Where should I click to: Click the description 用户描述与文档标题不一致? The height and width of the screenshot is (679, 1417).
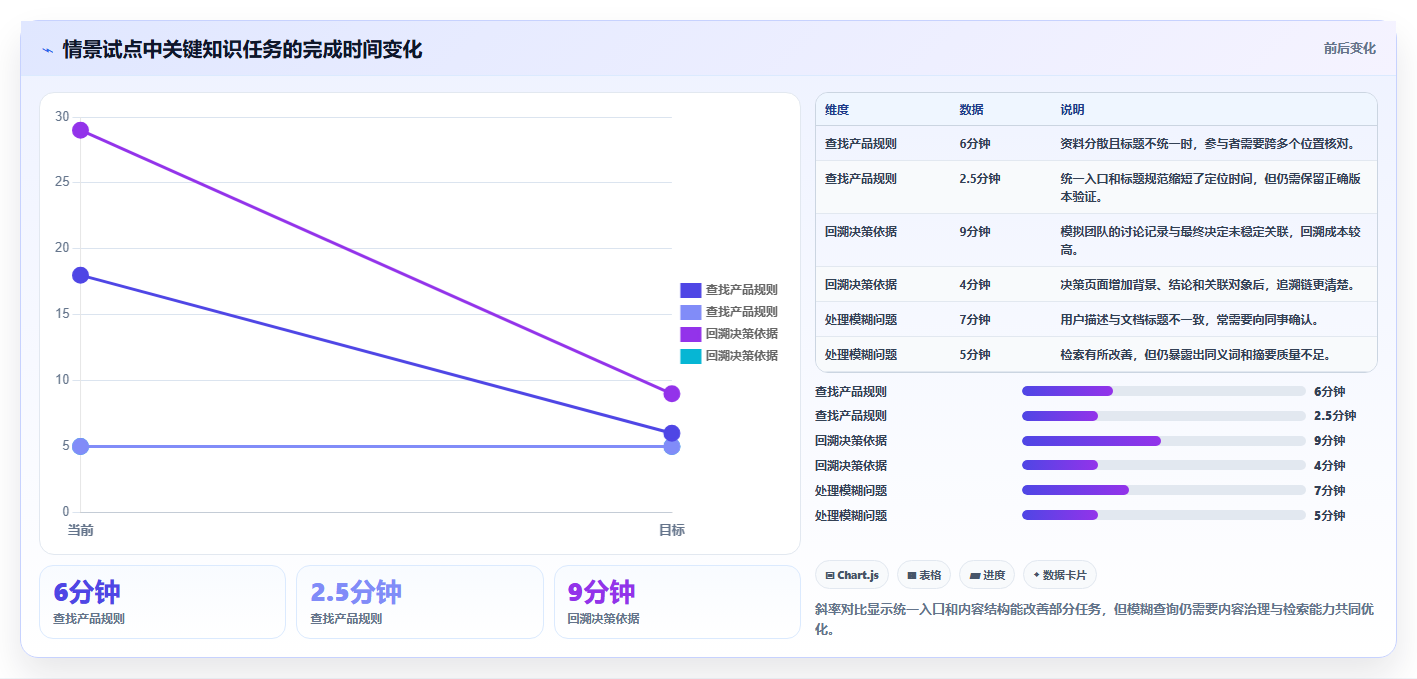[1190, 319]
